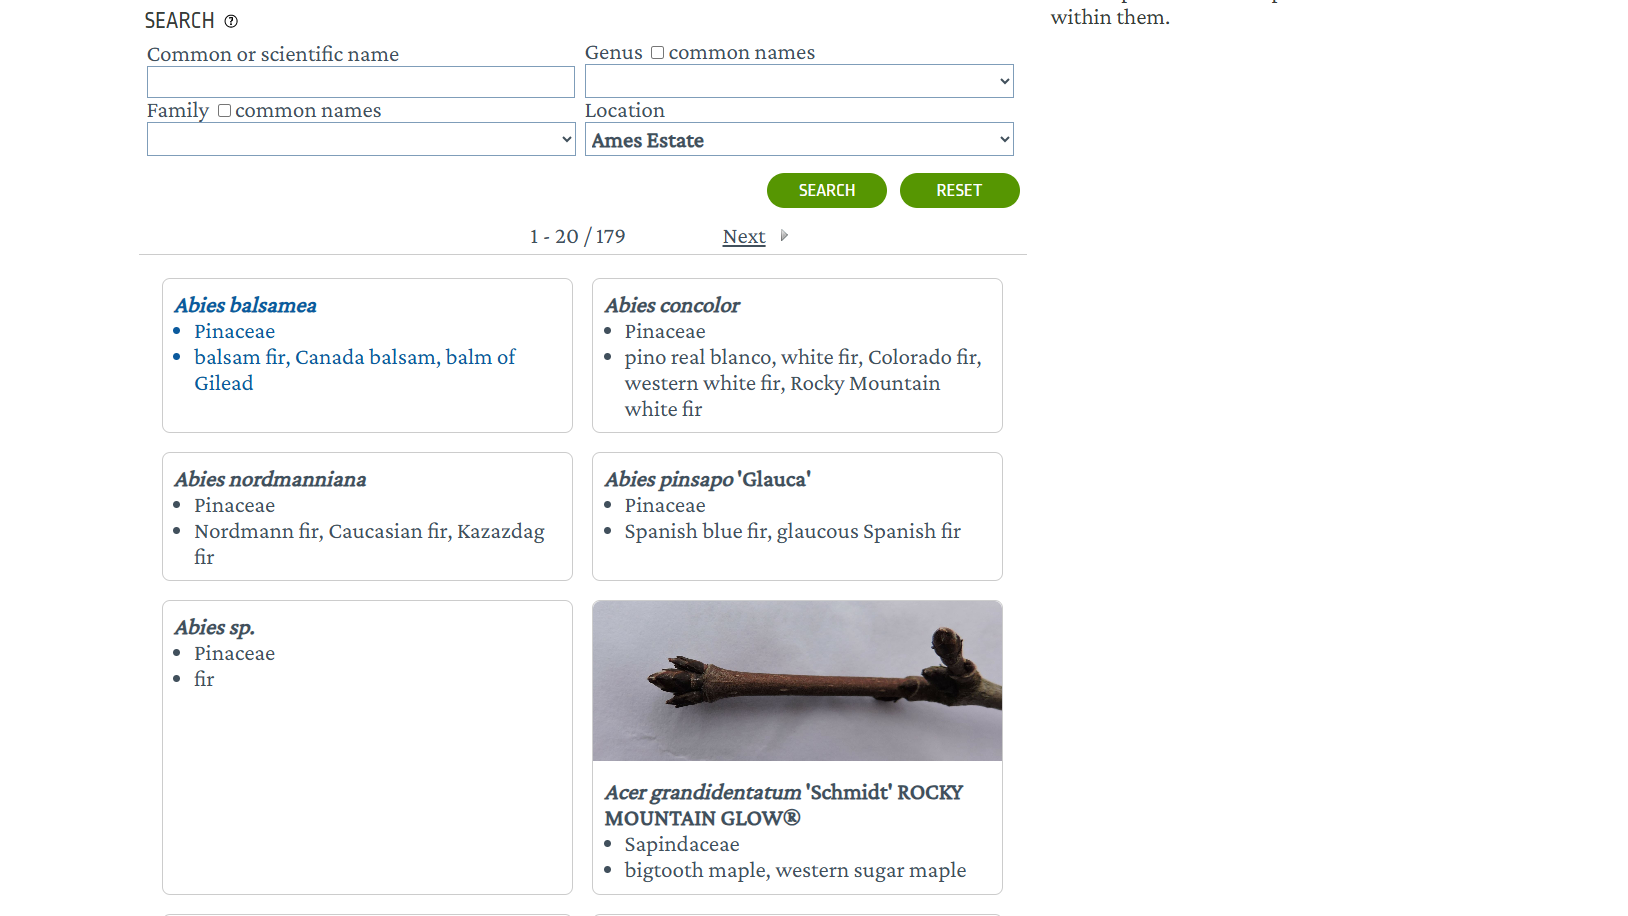Click the Acer grandidentatum twig photo
The width and height of the screenshot is (1628, 916).
point(796,680)
